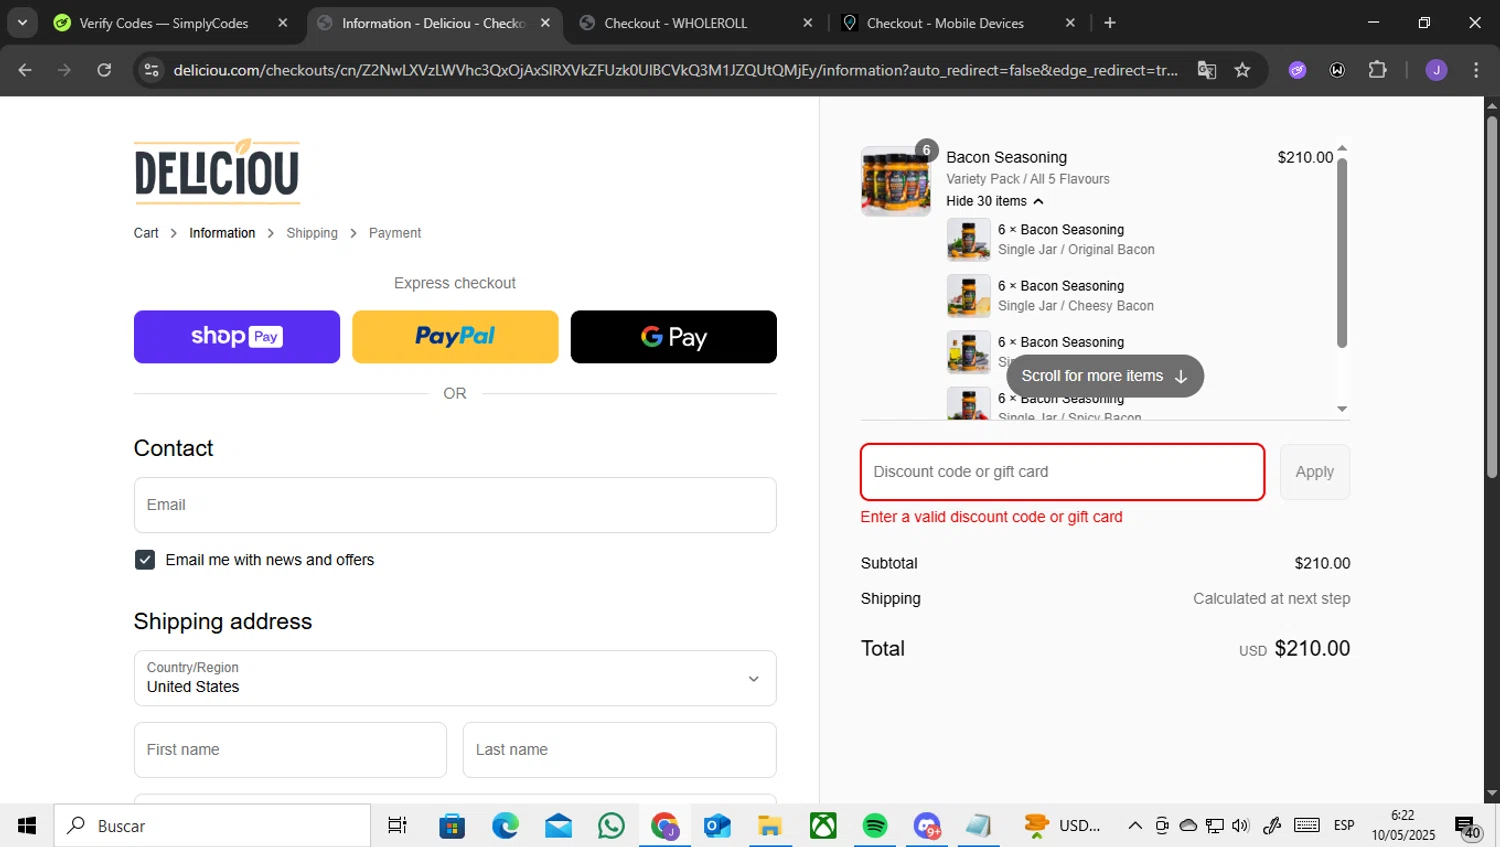Viewport: 1500px width, 847px height.
Task: Pay with Google Pay button
Action: tap(674, 337)
